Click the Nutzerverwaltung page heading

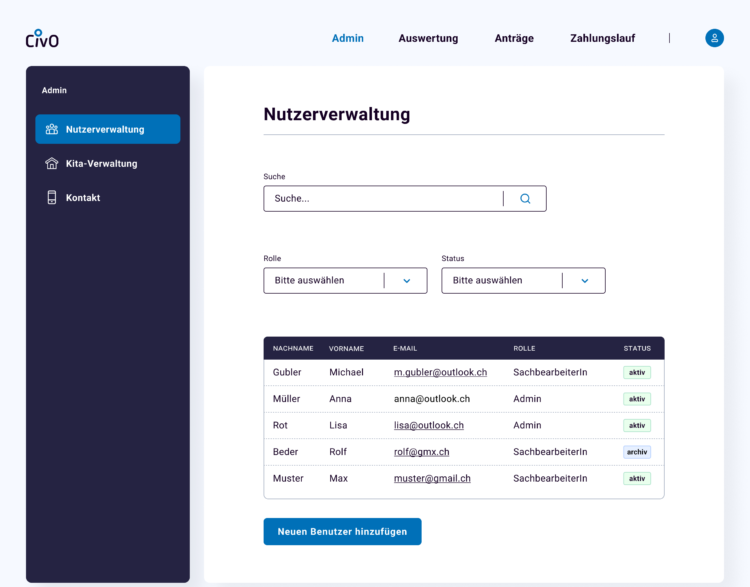click(x=337, y=114)
